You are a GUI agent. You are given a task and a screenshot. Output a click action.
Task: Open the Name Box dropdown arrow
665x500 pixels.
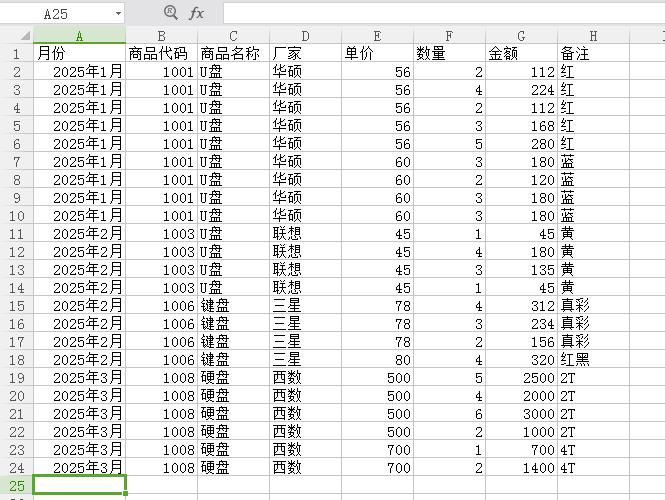118,14
